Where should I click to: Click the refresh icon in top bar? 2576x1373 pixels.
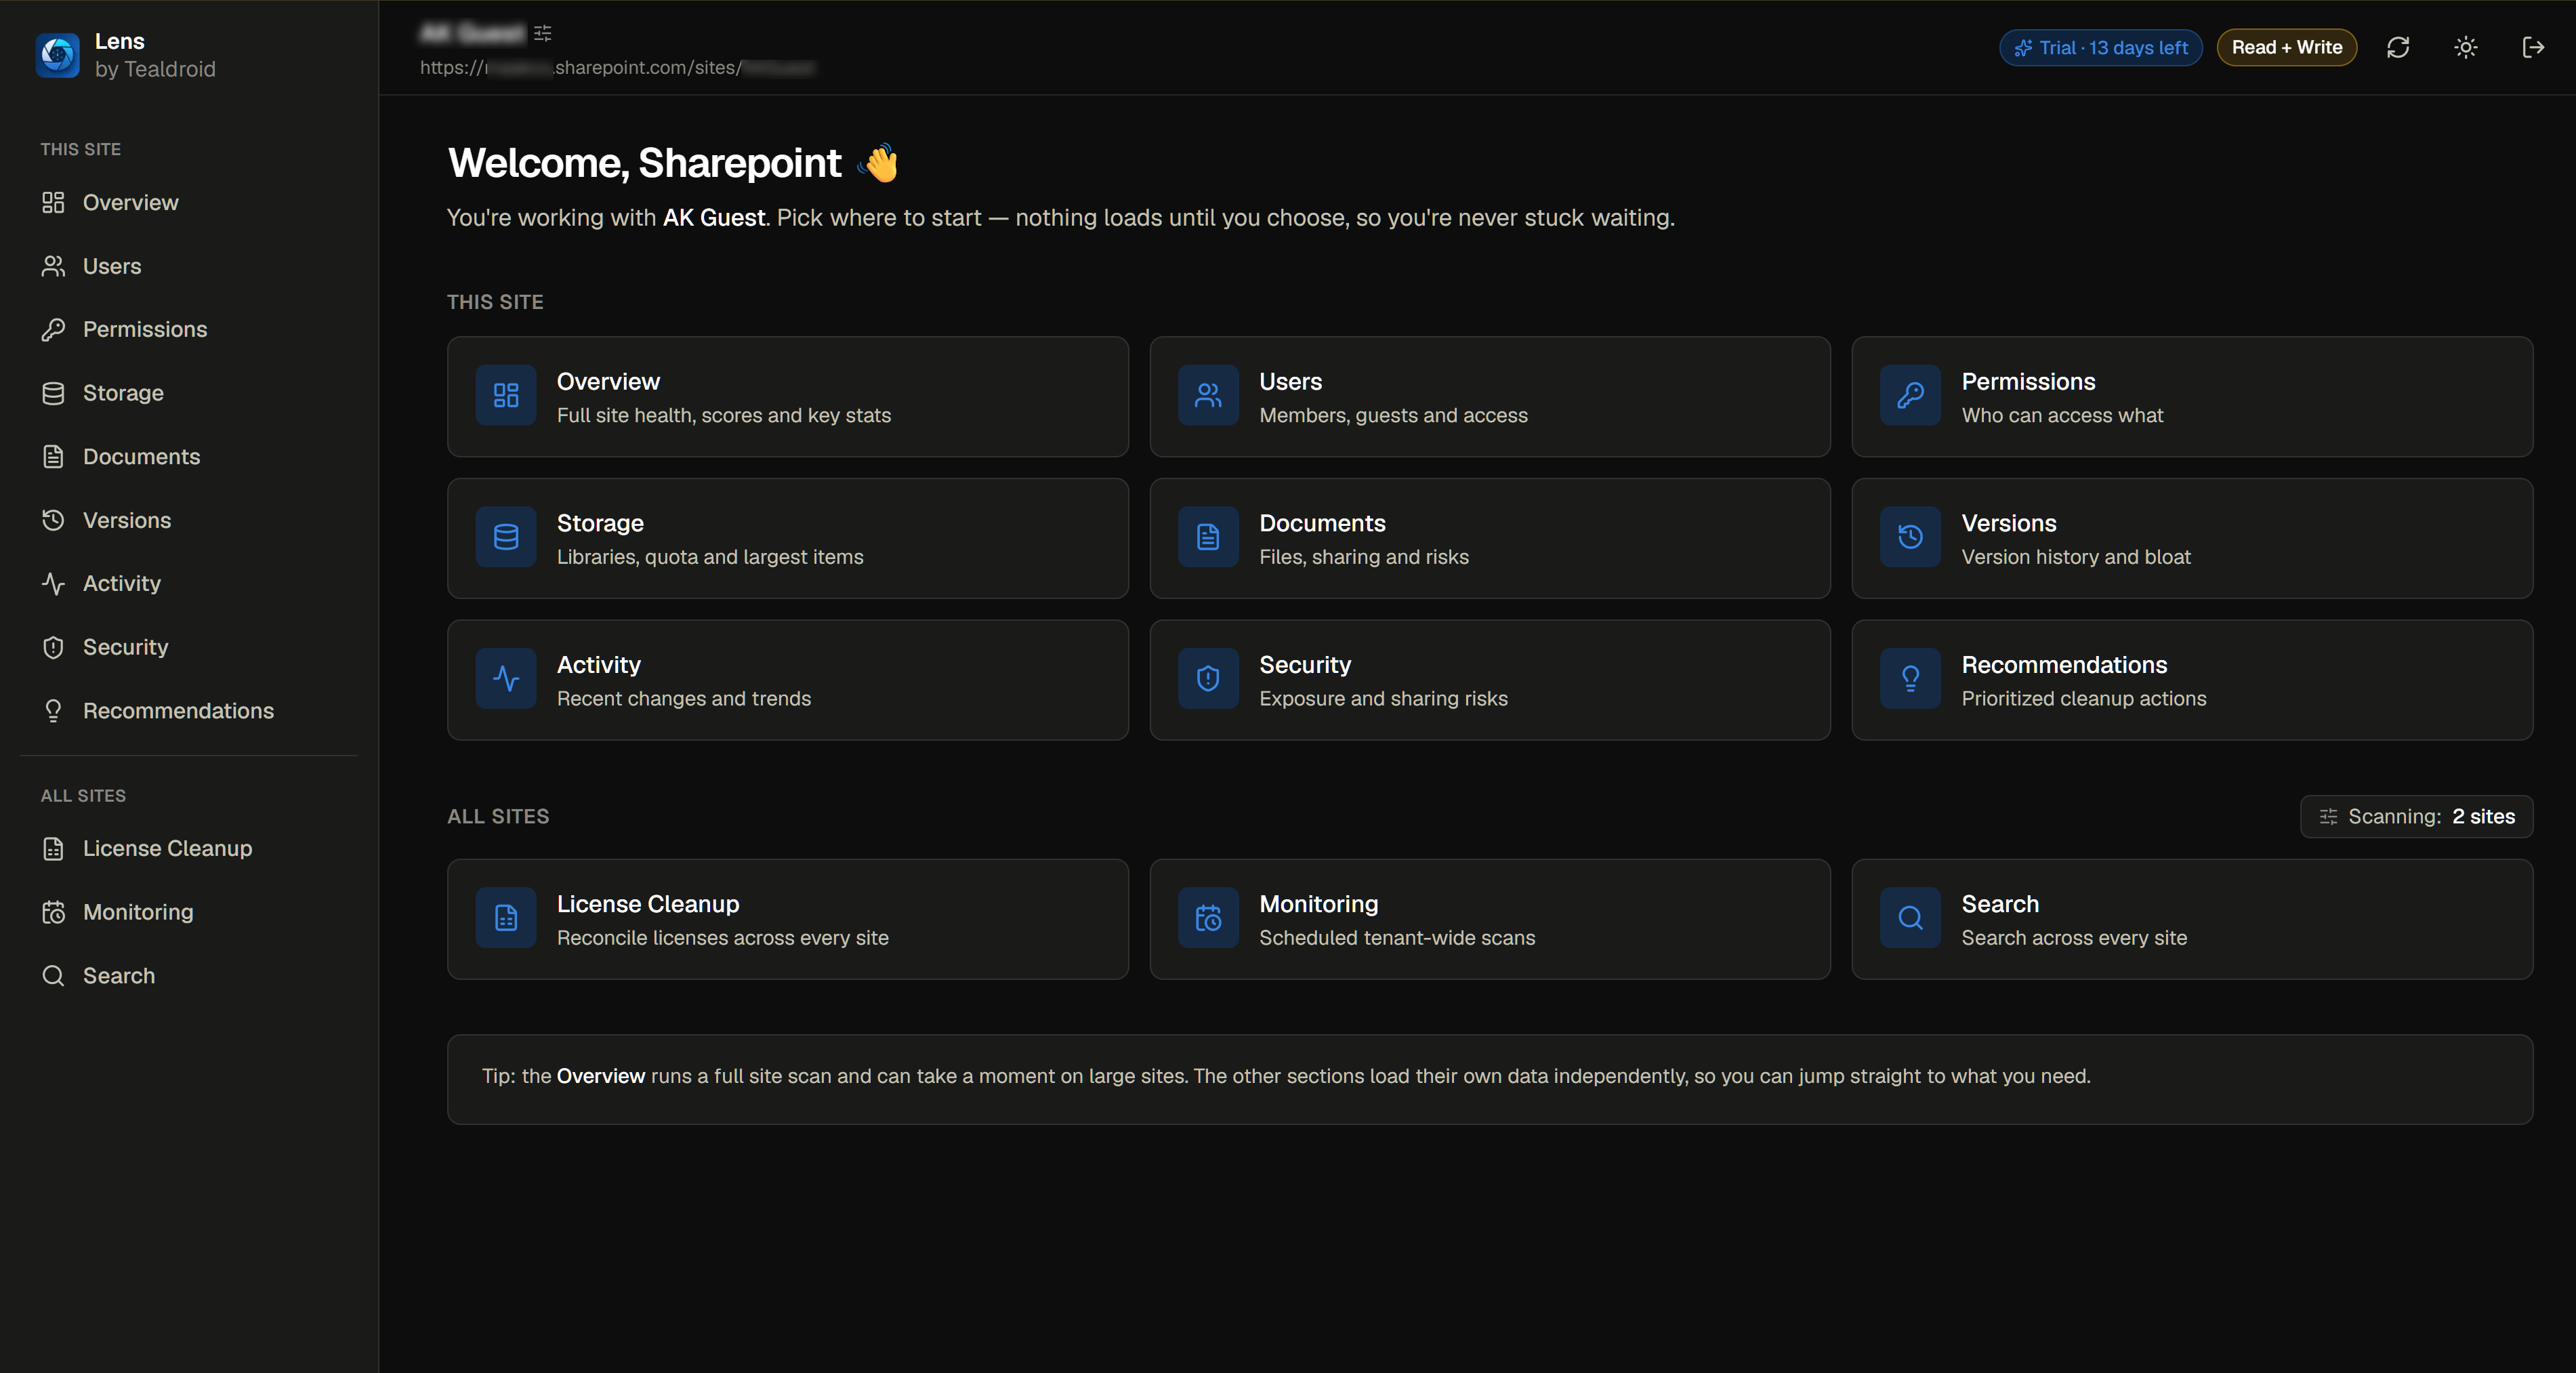pos(2398,47)
